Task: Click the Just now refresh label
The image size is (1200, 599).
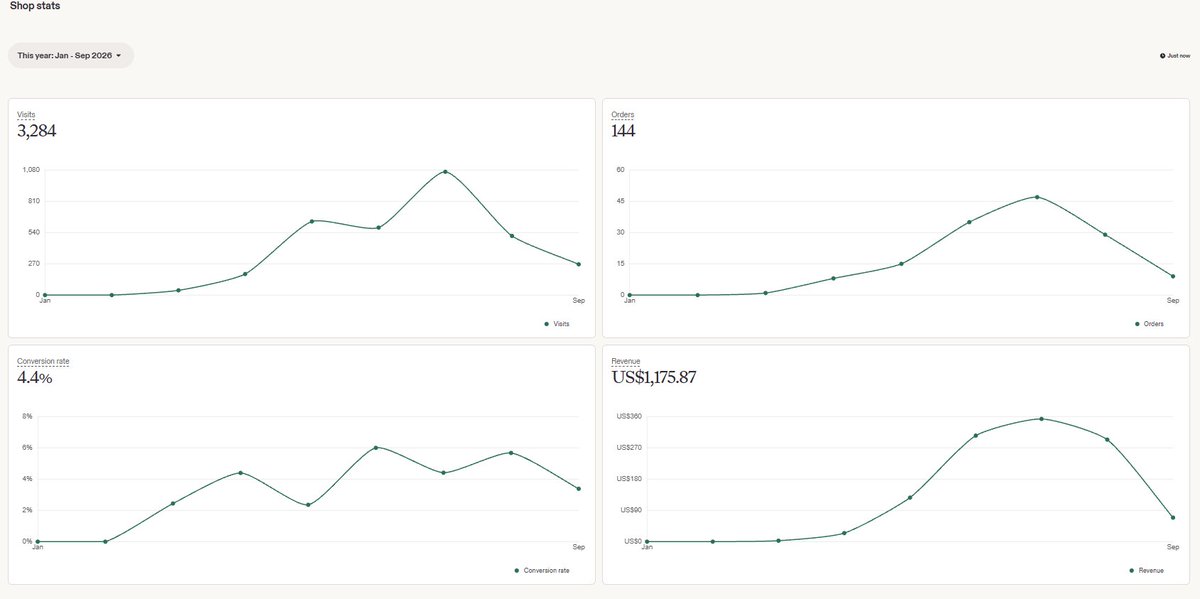Action: point(1179,56)
